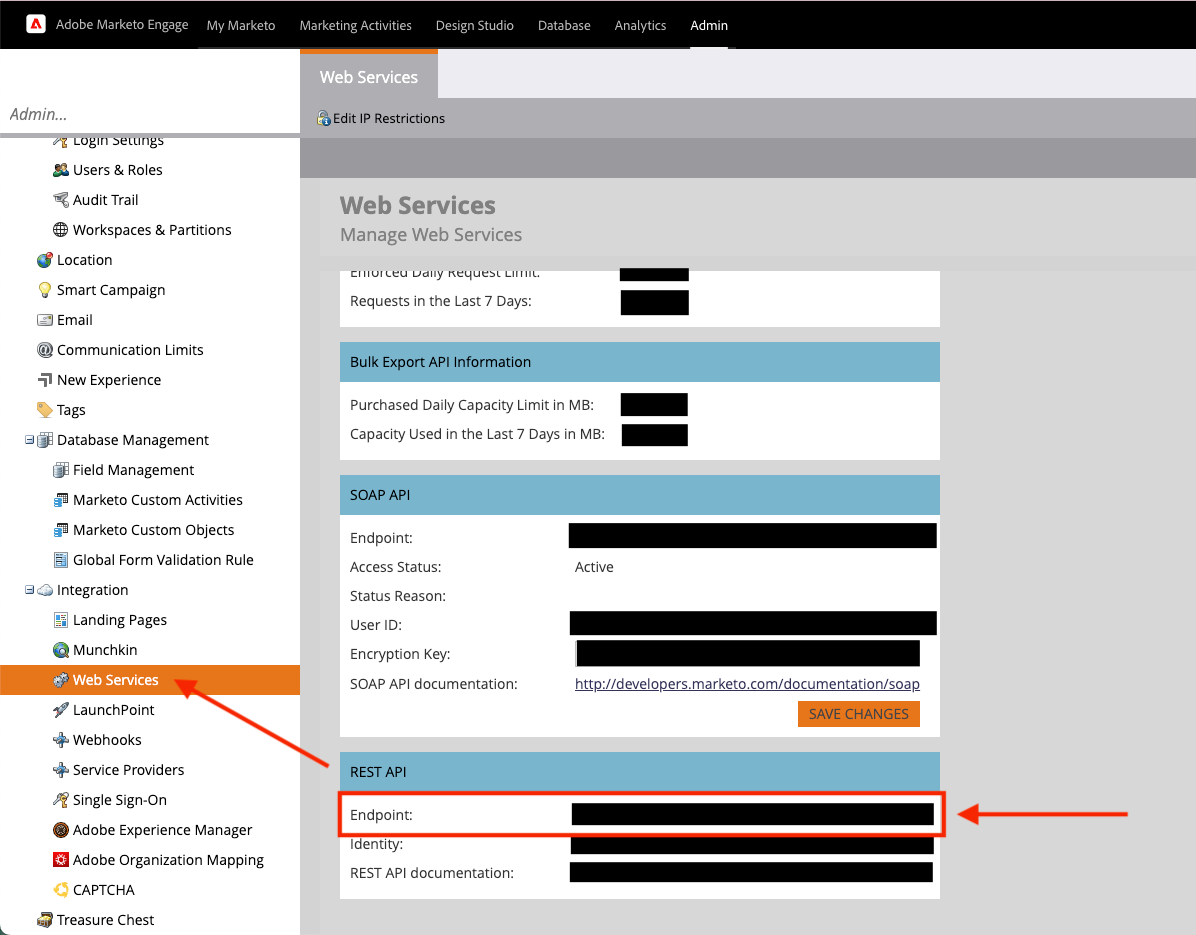Collapse the Database Management tree node
The height and width of the screenshot is (935, 1196).
29,440
